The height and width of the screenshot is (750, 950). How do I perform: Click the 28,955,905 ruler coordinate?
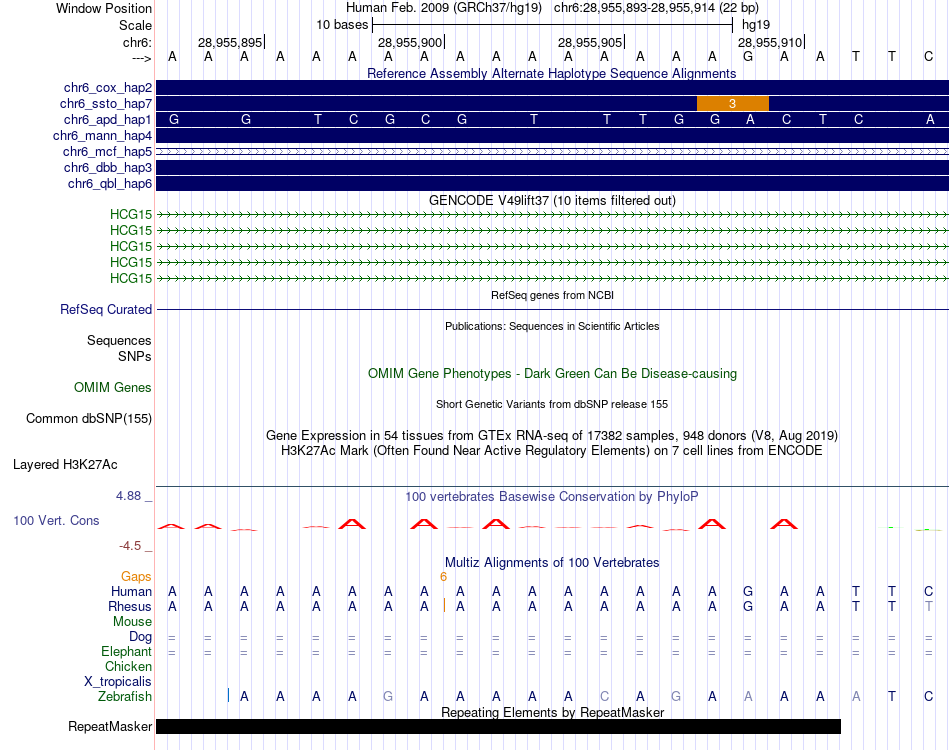click(x=590, y=42)
